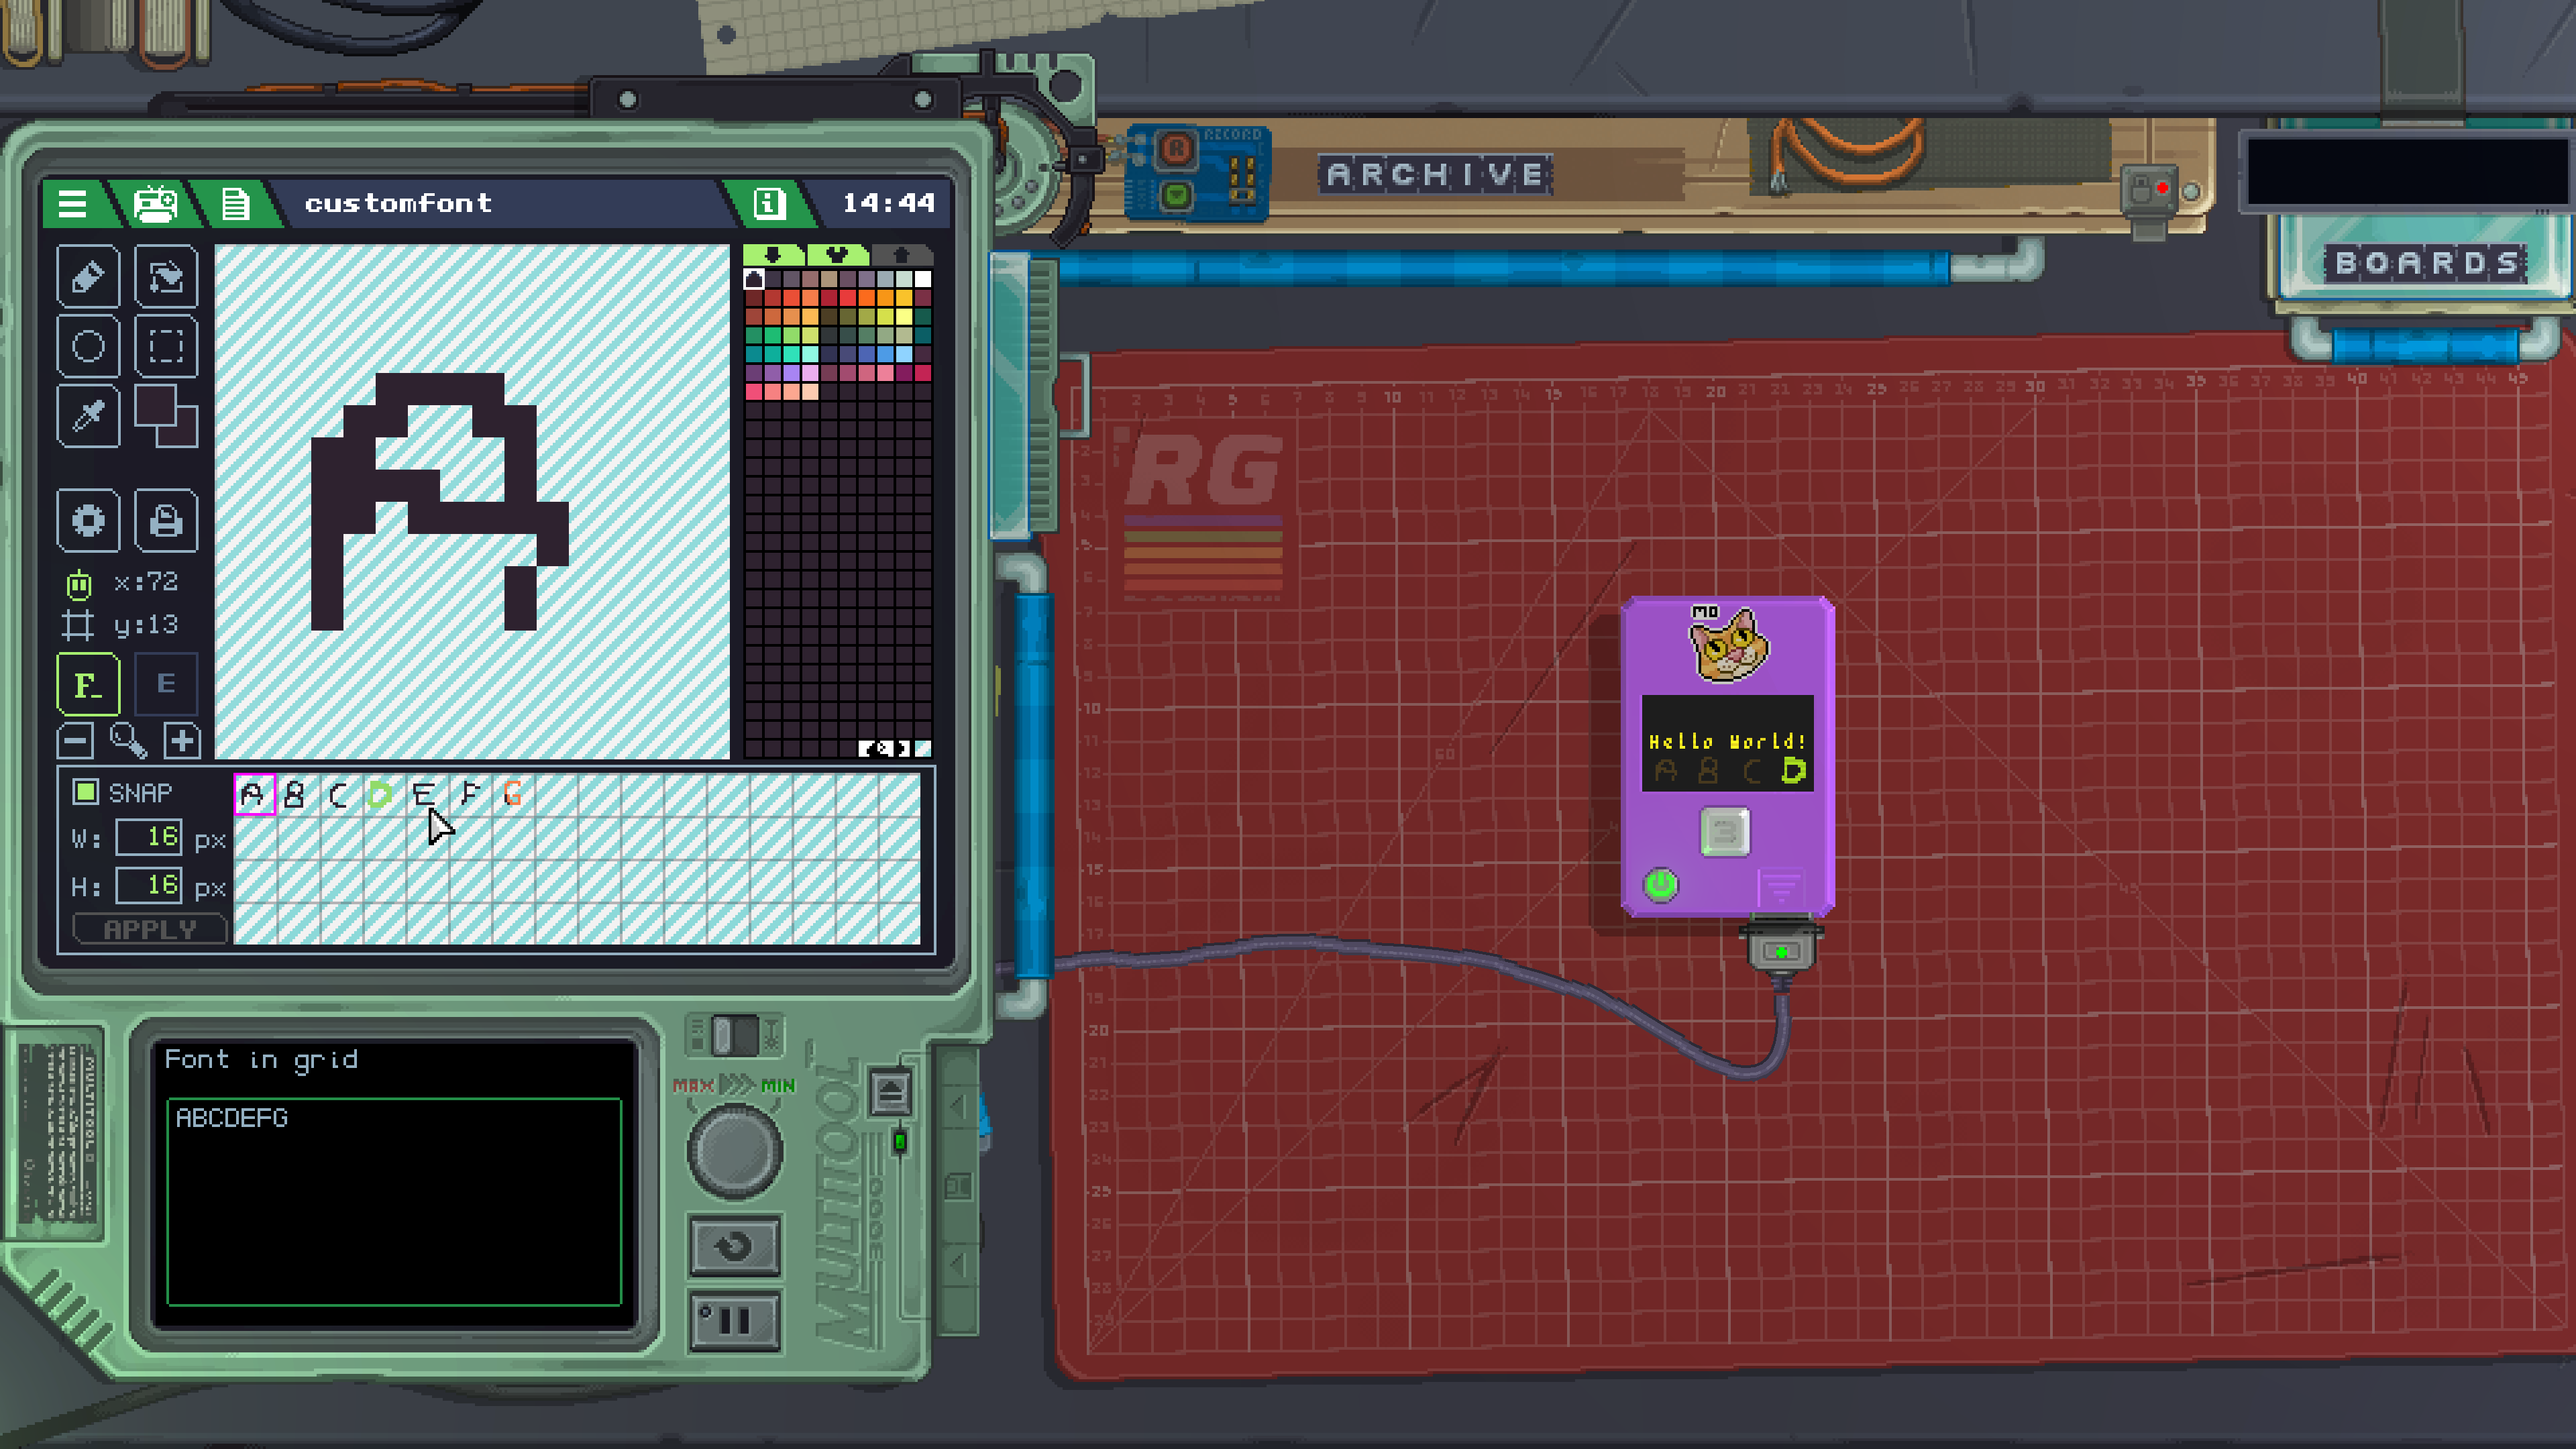Viewport: 2576px width, 1449px height.
Task: Activate the rectangular selection tool
Action: tap(166, 346)
